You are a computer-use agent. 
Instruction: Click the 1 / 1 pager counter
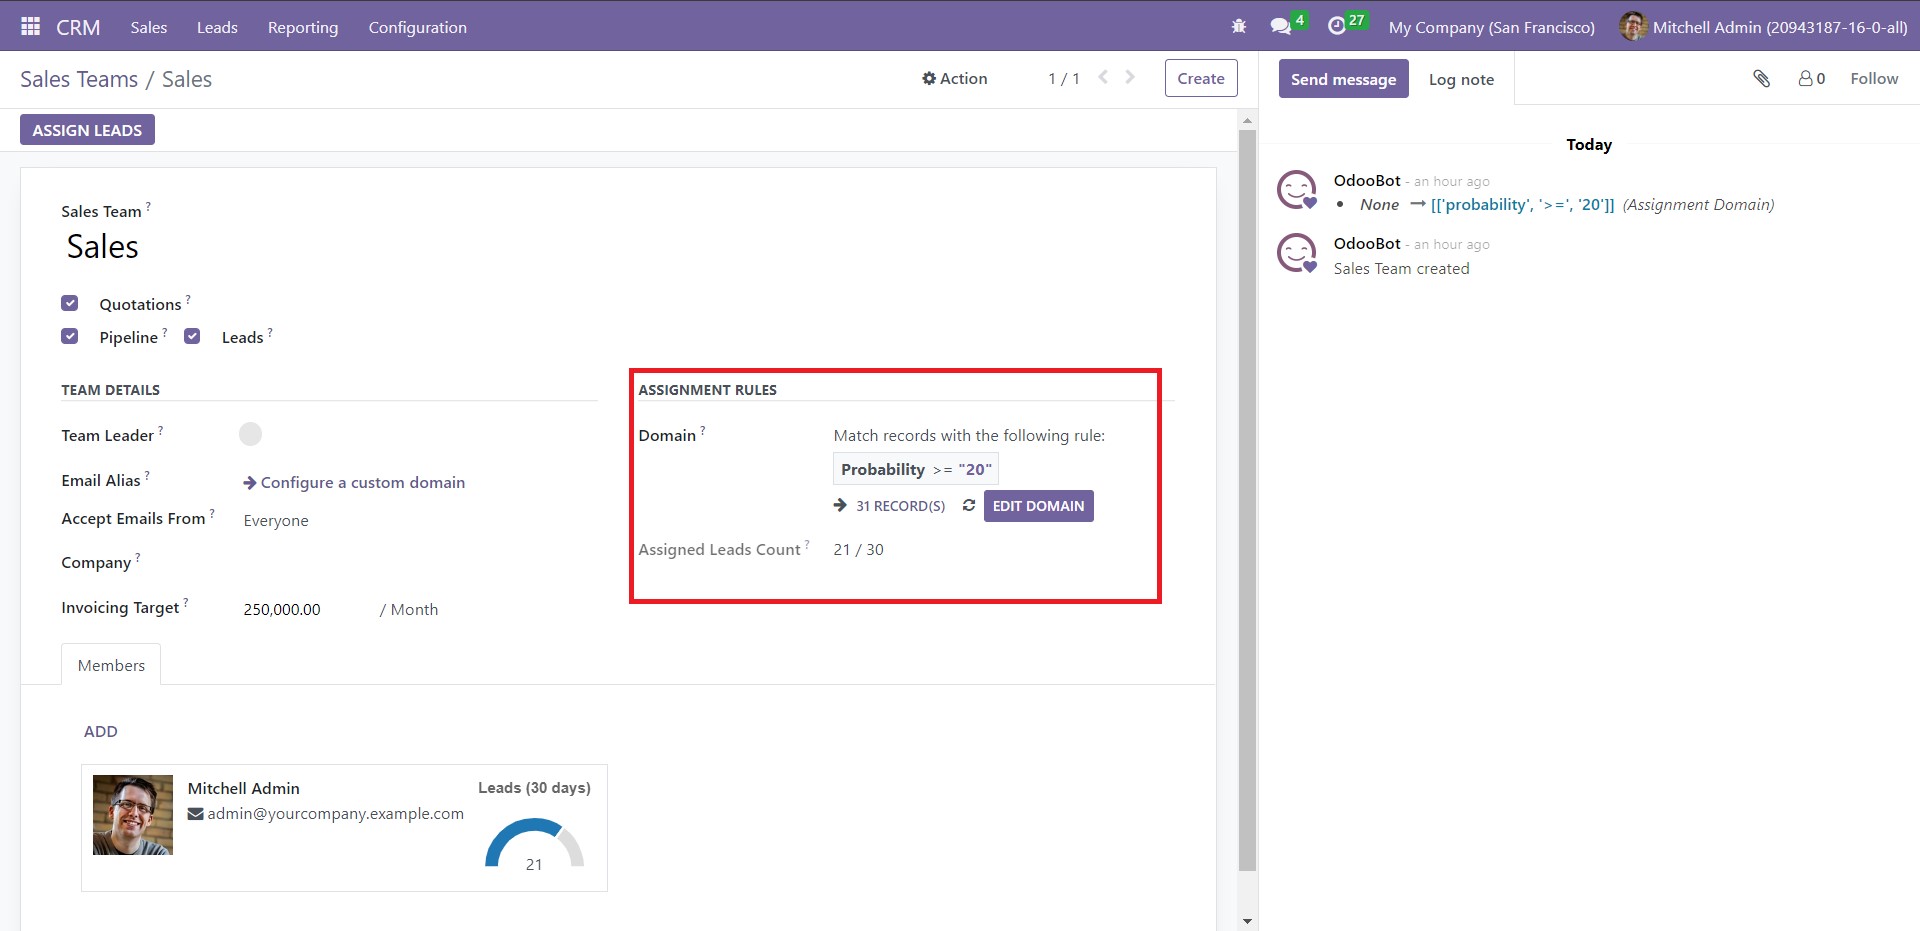pos(1064,79)
